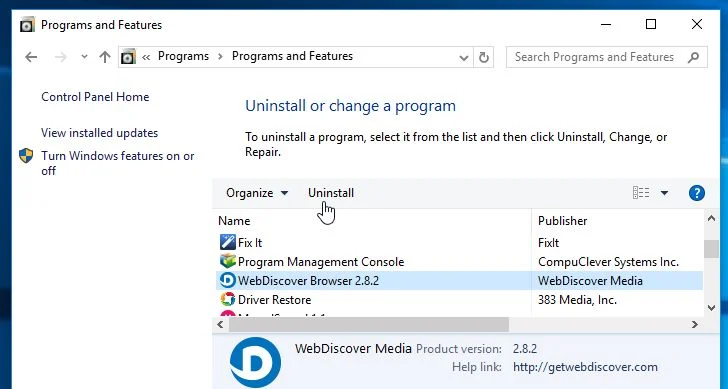Viewport: 728px width, 389px height.
Task: Click the horizontal scrollbar thumb
Action: pyautogui.click(x=369, y=324)
